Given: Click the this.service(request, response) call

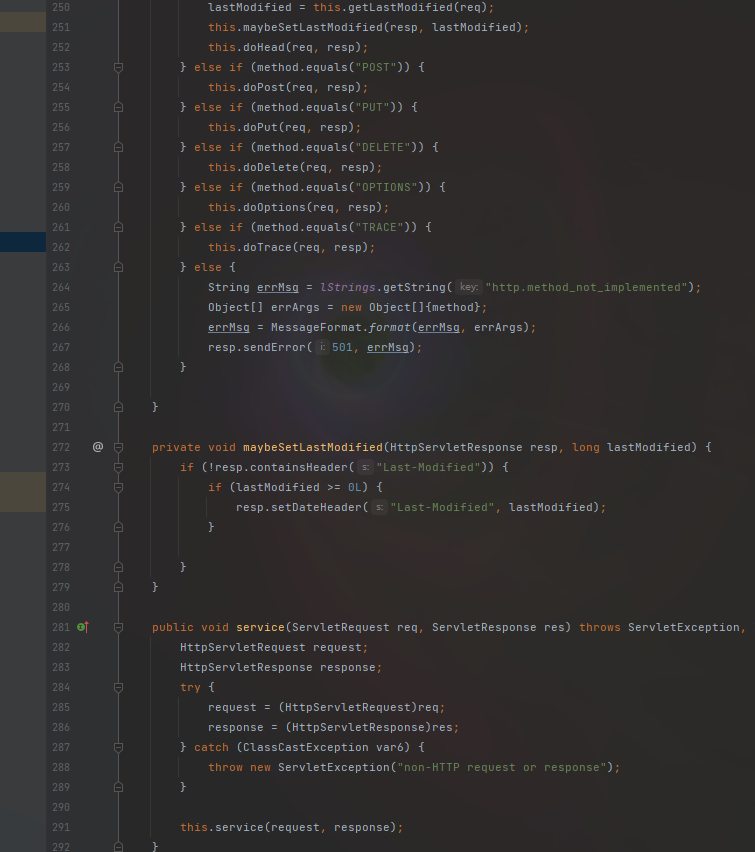Looking at the screenshot, I should (x=289, y=827).
